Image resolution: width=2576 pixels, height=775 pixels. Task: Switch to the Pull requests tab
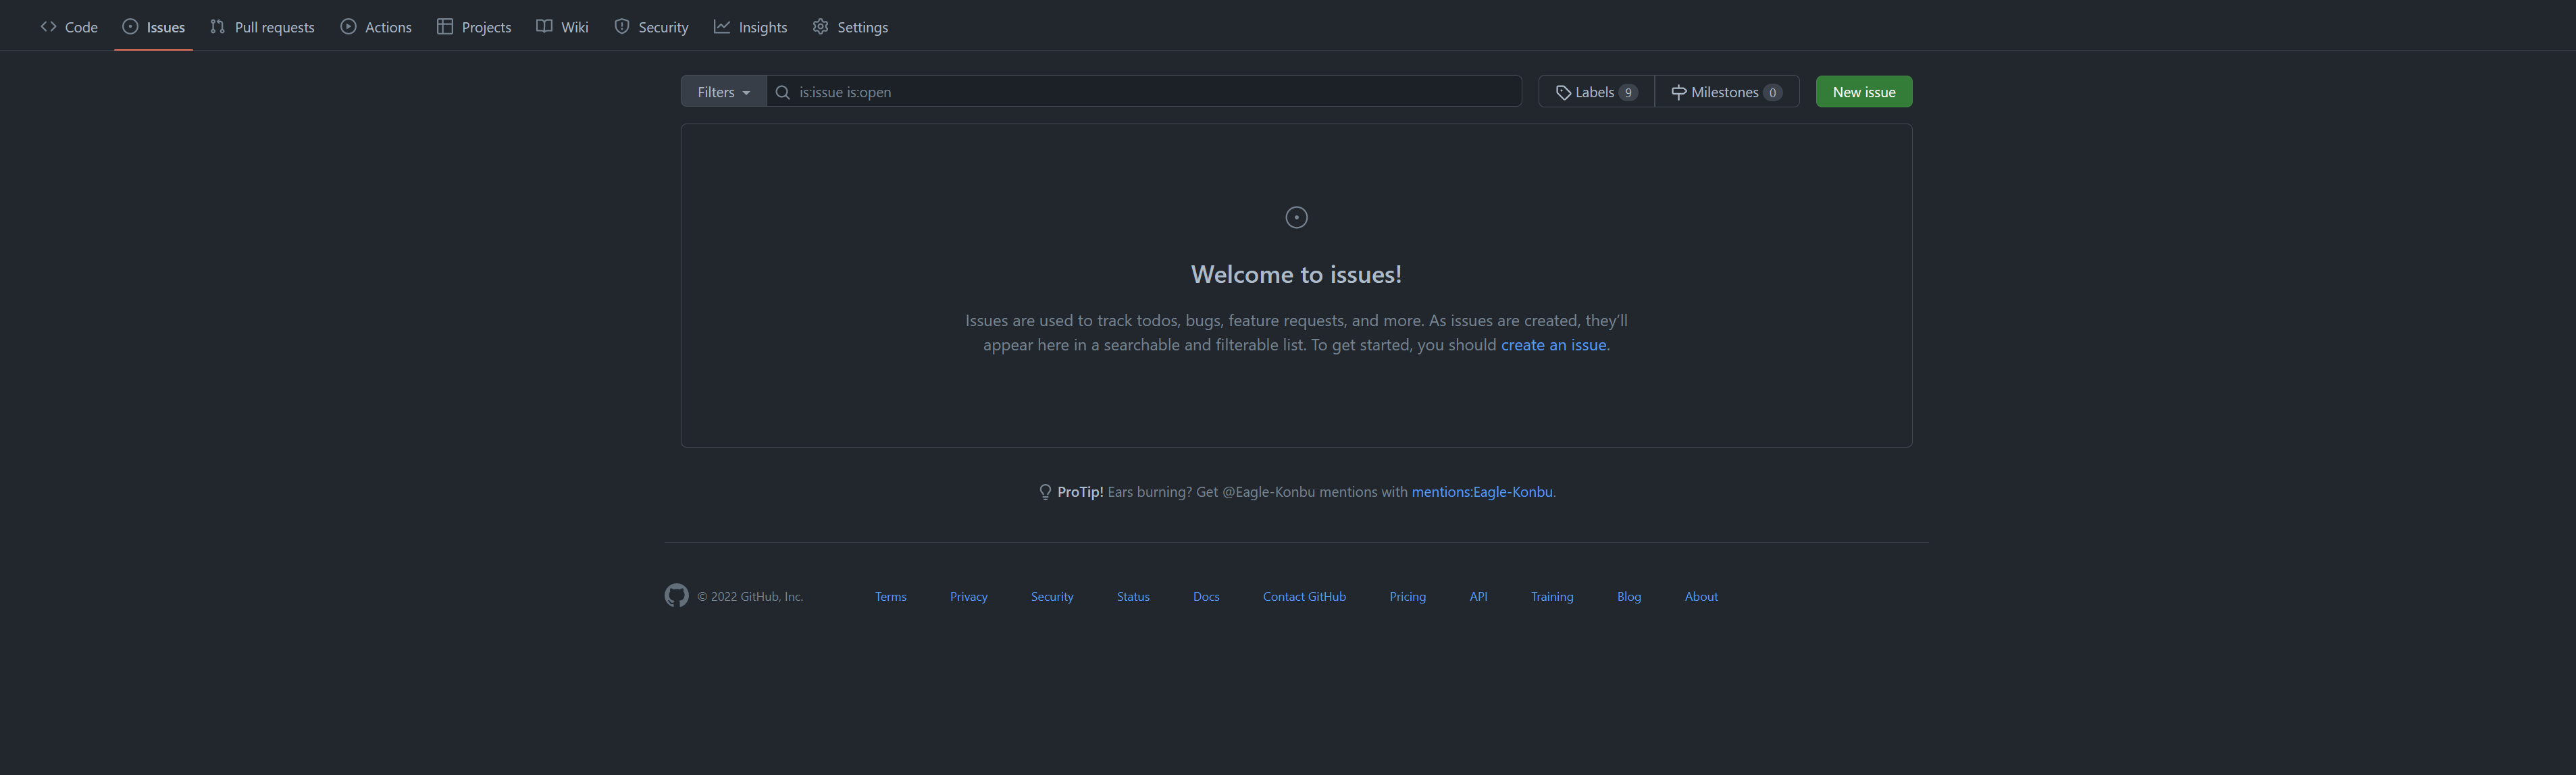pyautogui.click(x=274, y=27)
